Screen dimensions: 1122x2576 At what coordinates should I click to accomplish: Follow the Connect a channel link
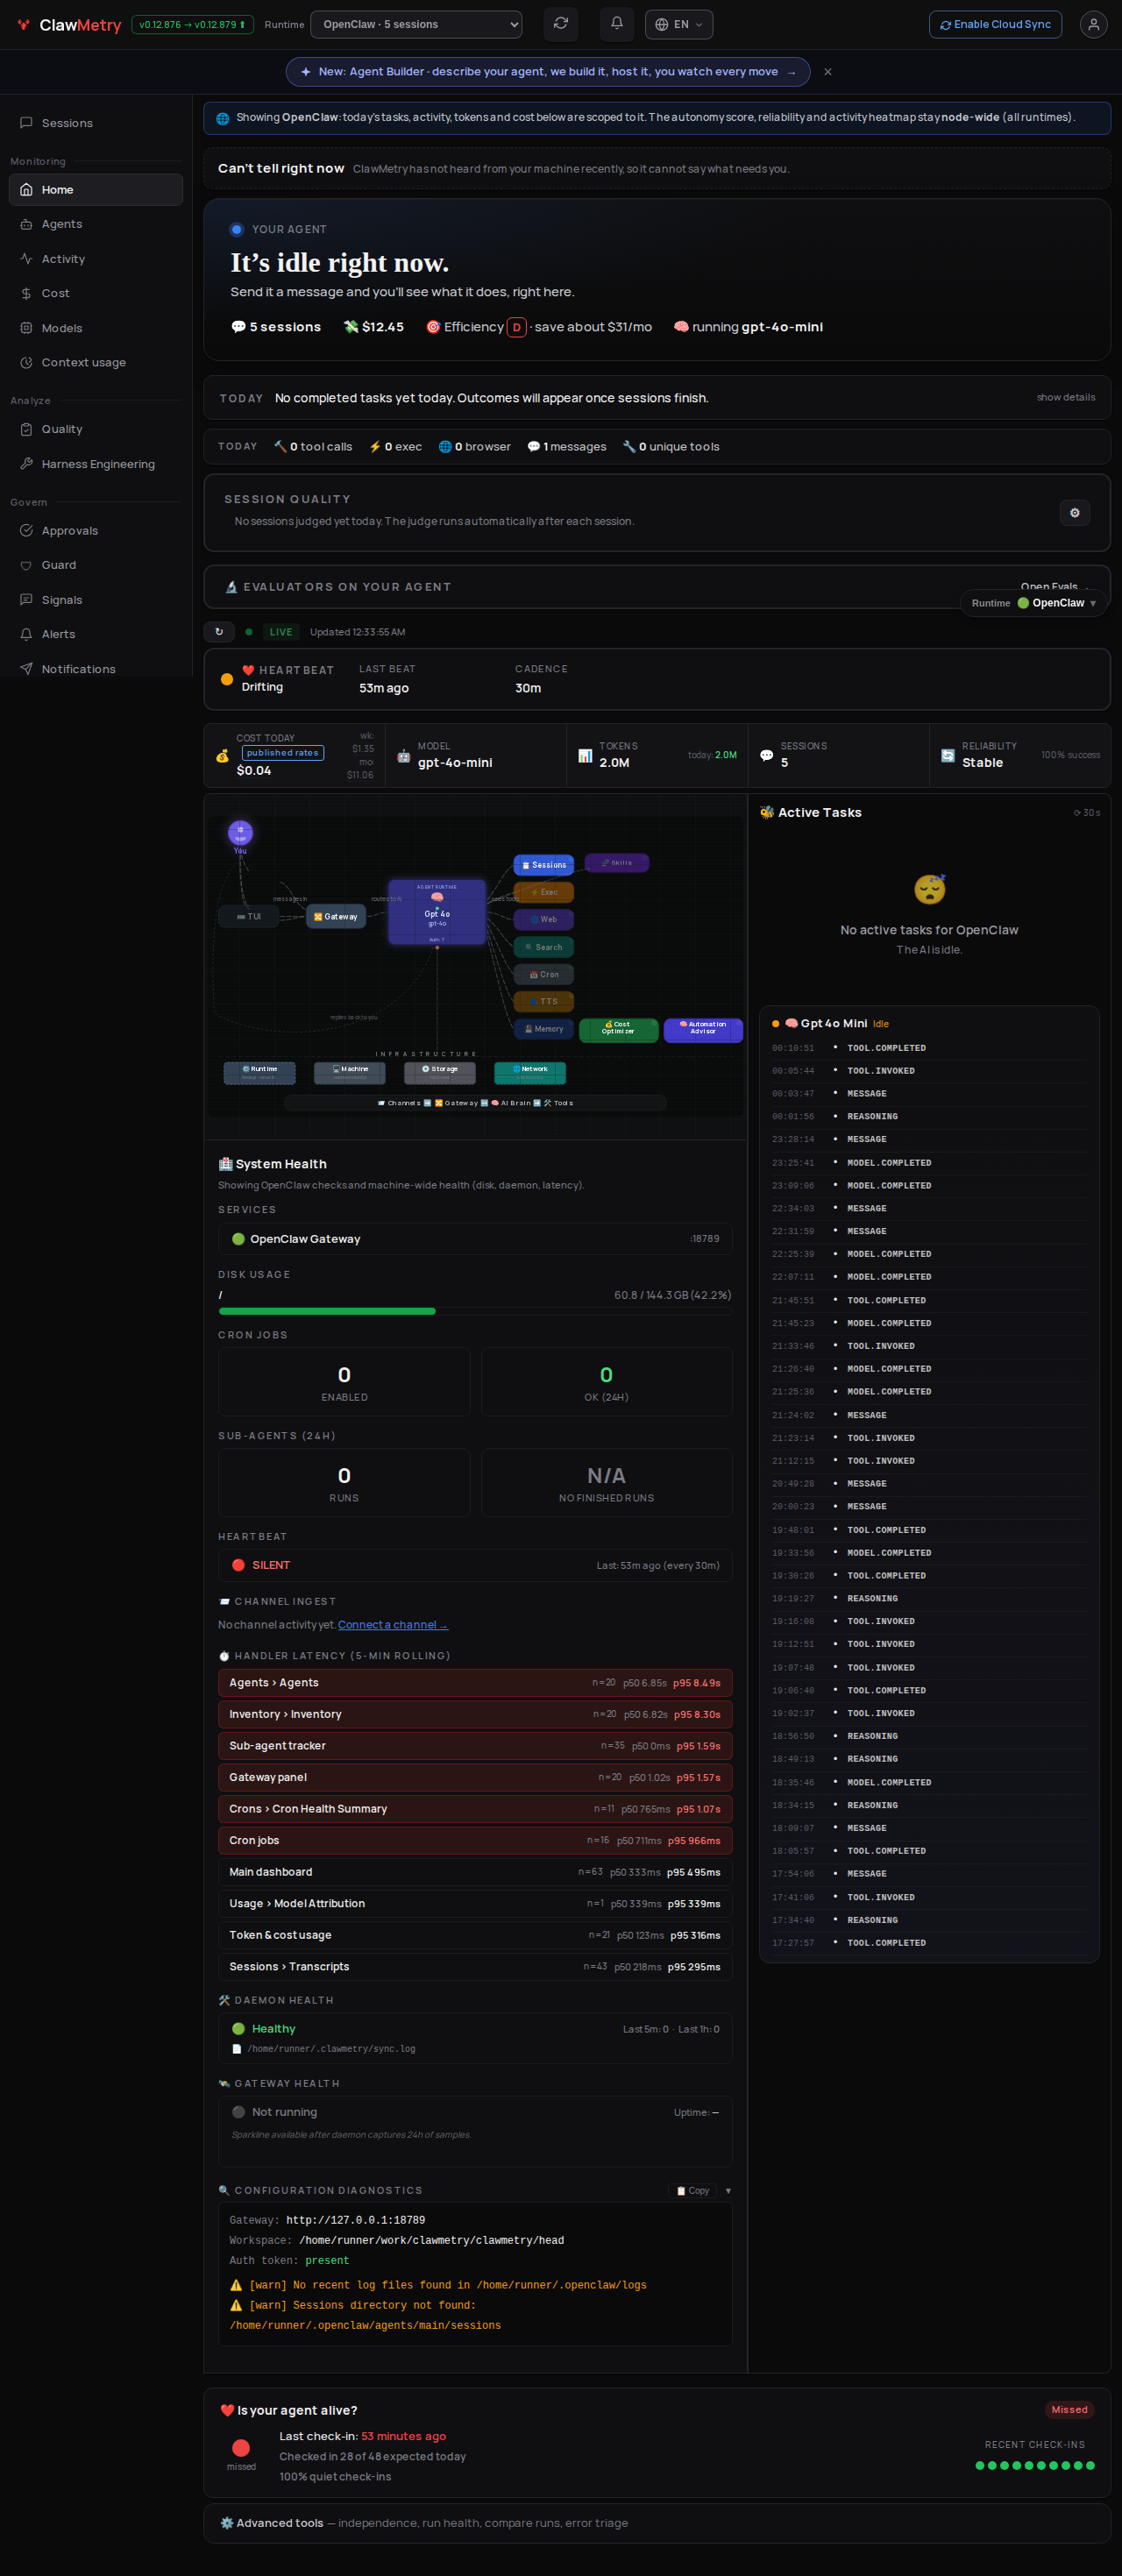pyautogui.click(x=393, y=1625)
